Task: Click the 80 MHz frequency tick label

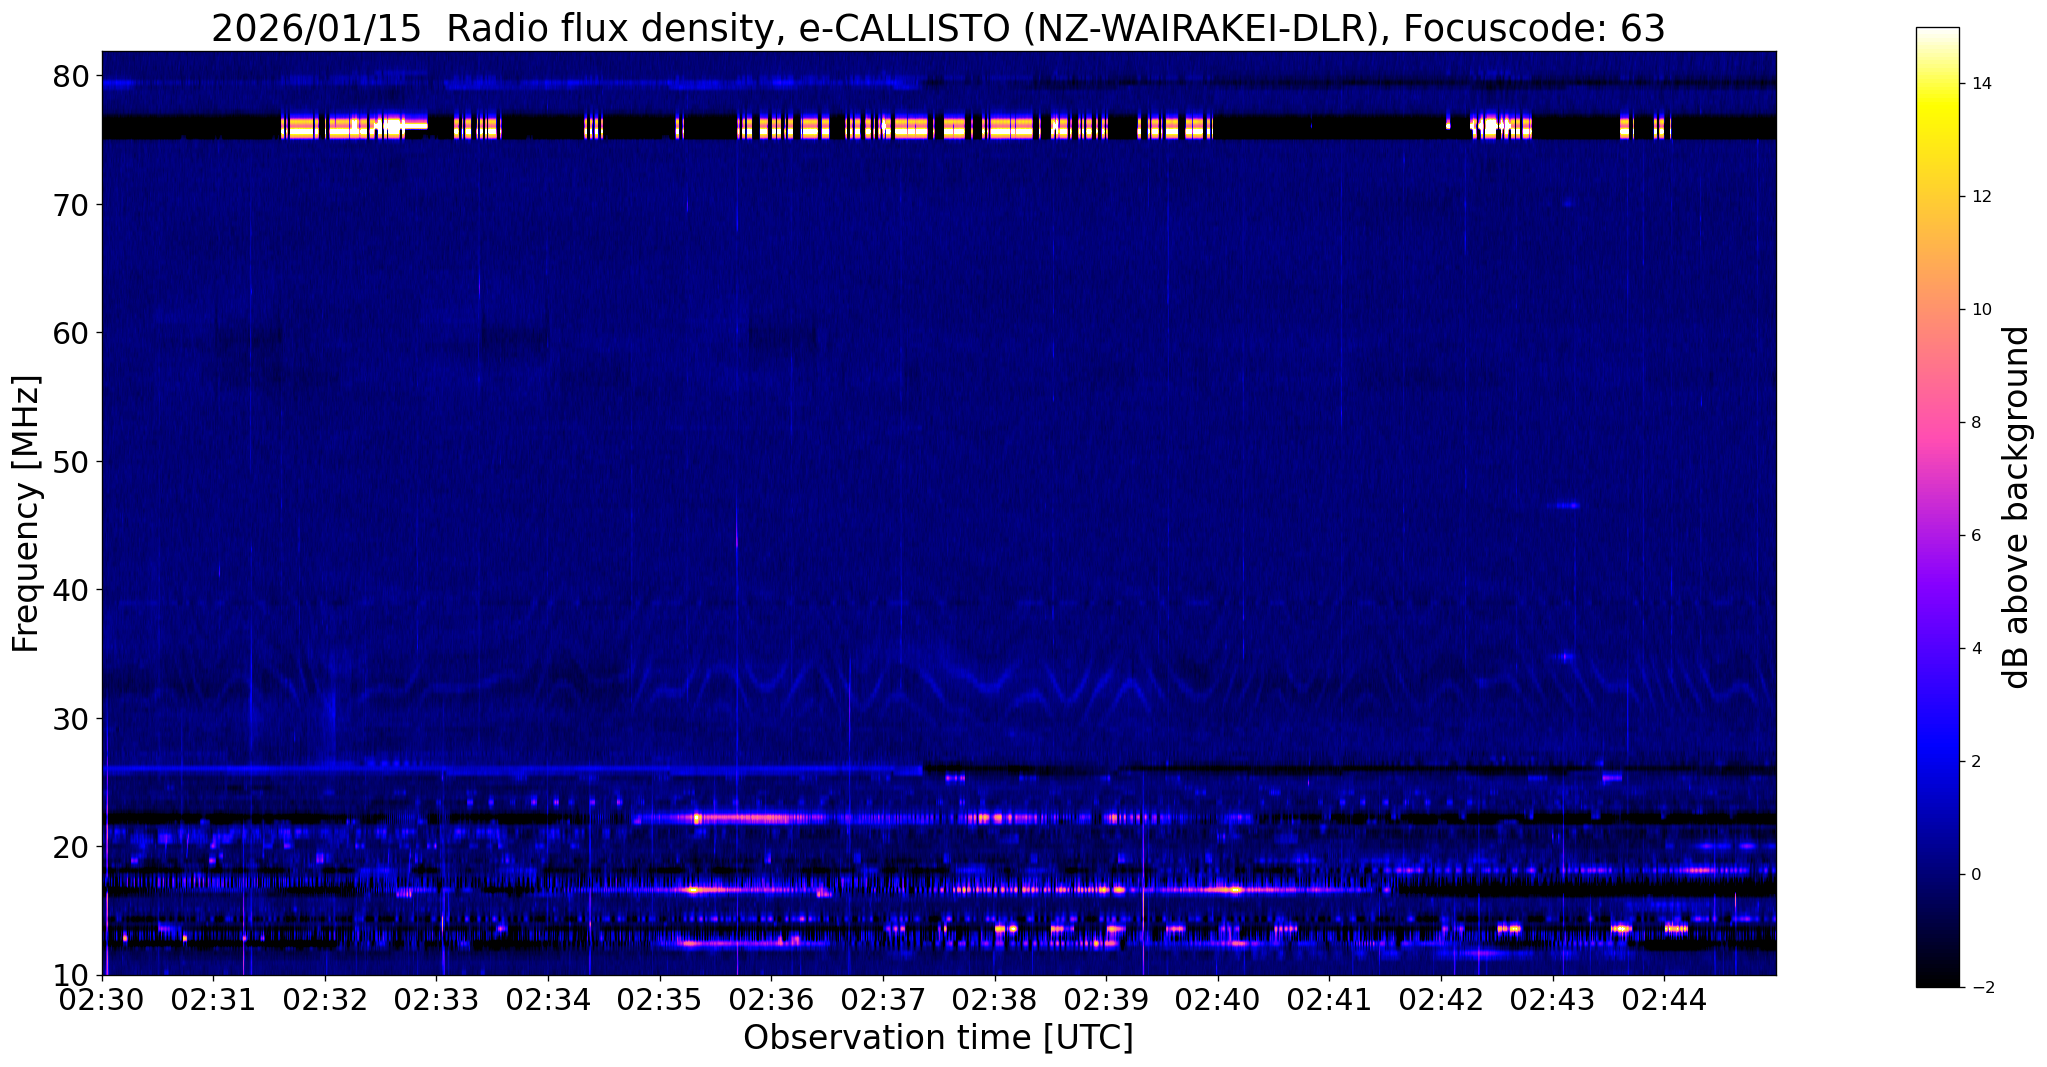Action: tap(73, 76)
